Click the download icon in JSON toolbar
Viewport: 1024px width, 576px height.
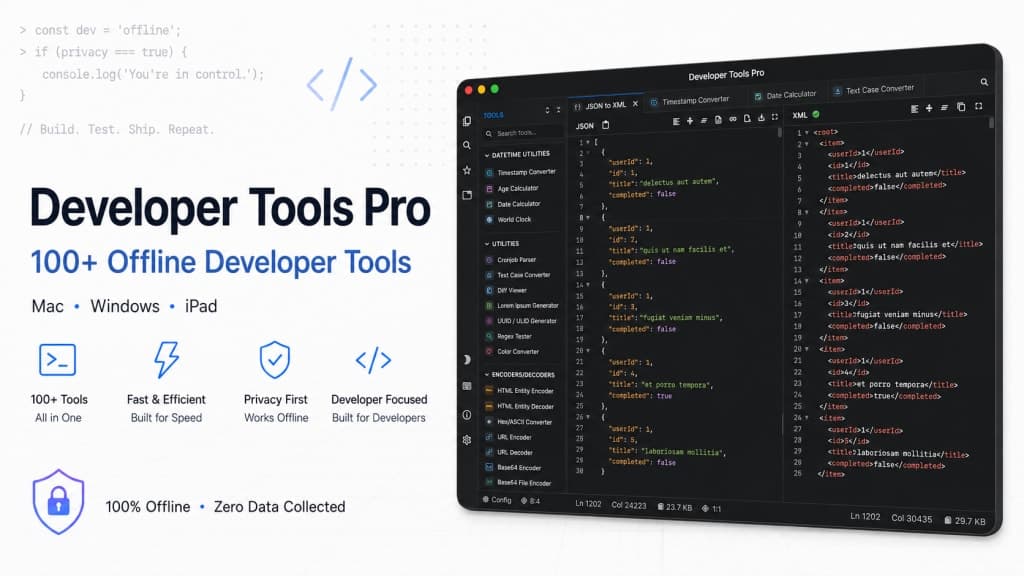(x=761, y=118)
